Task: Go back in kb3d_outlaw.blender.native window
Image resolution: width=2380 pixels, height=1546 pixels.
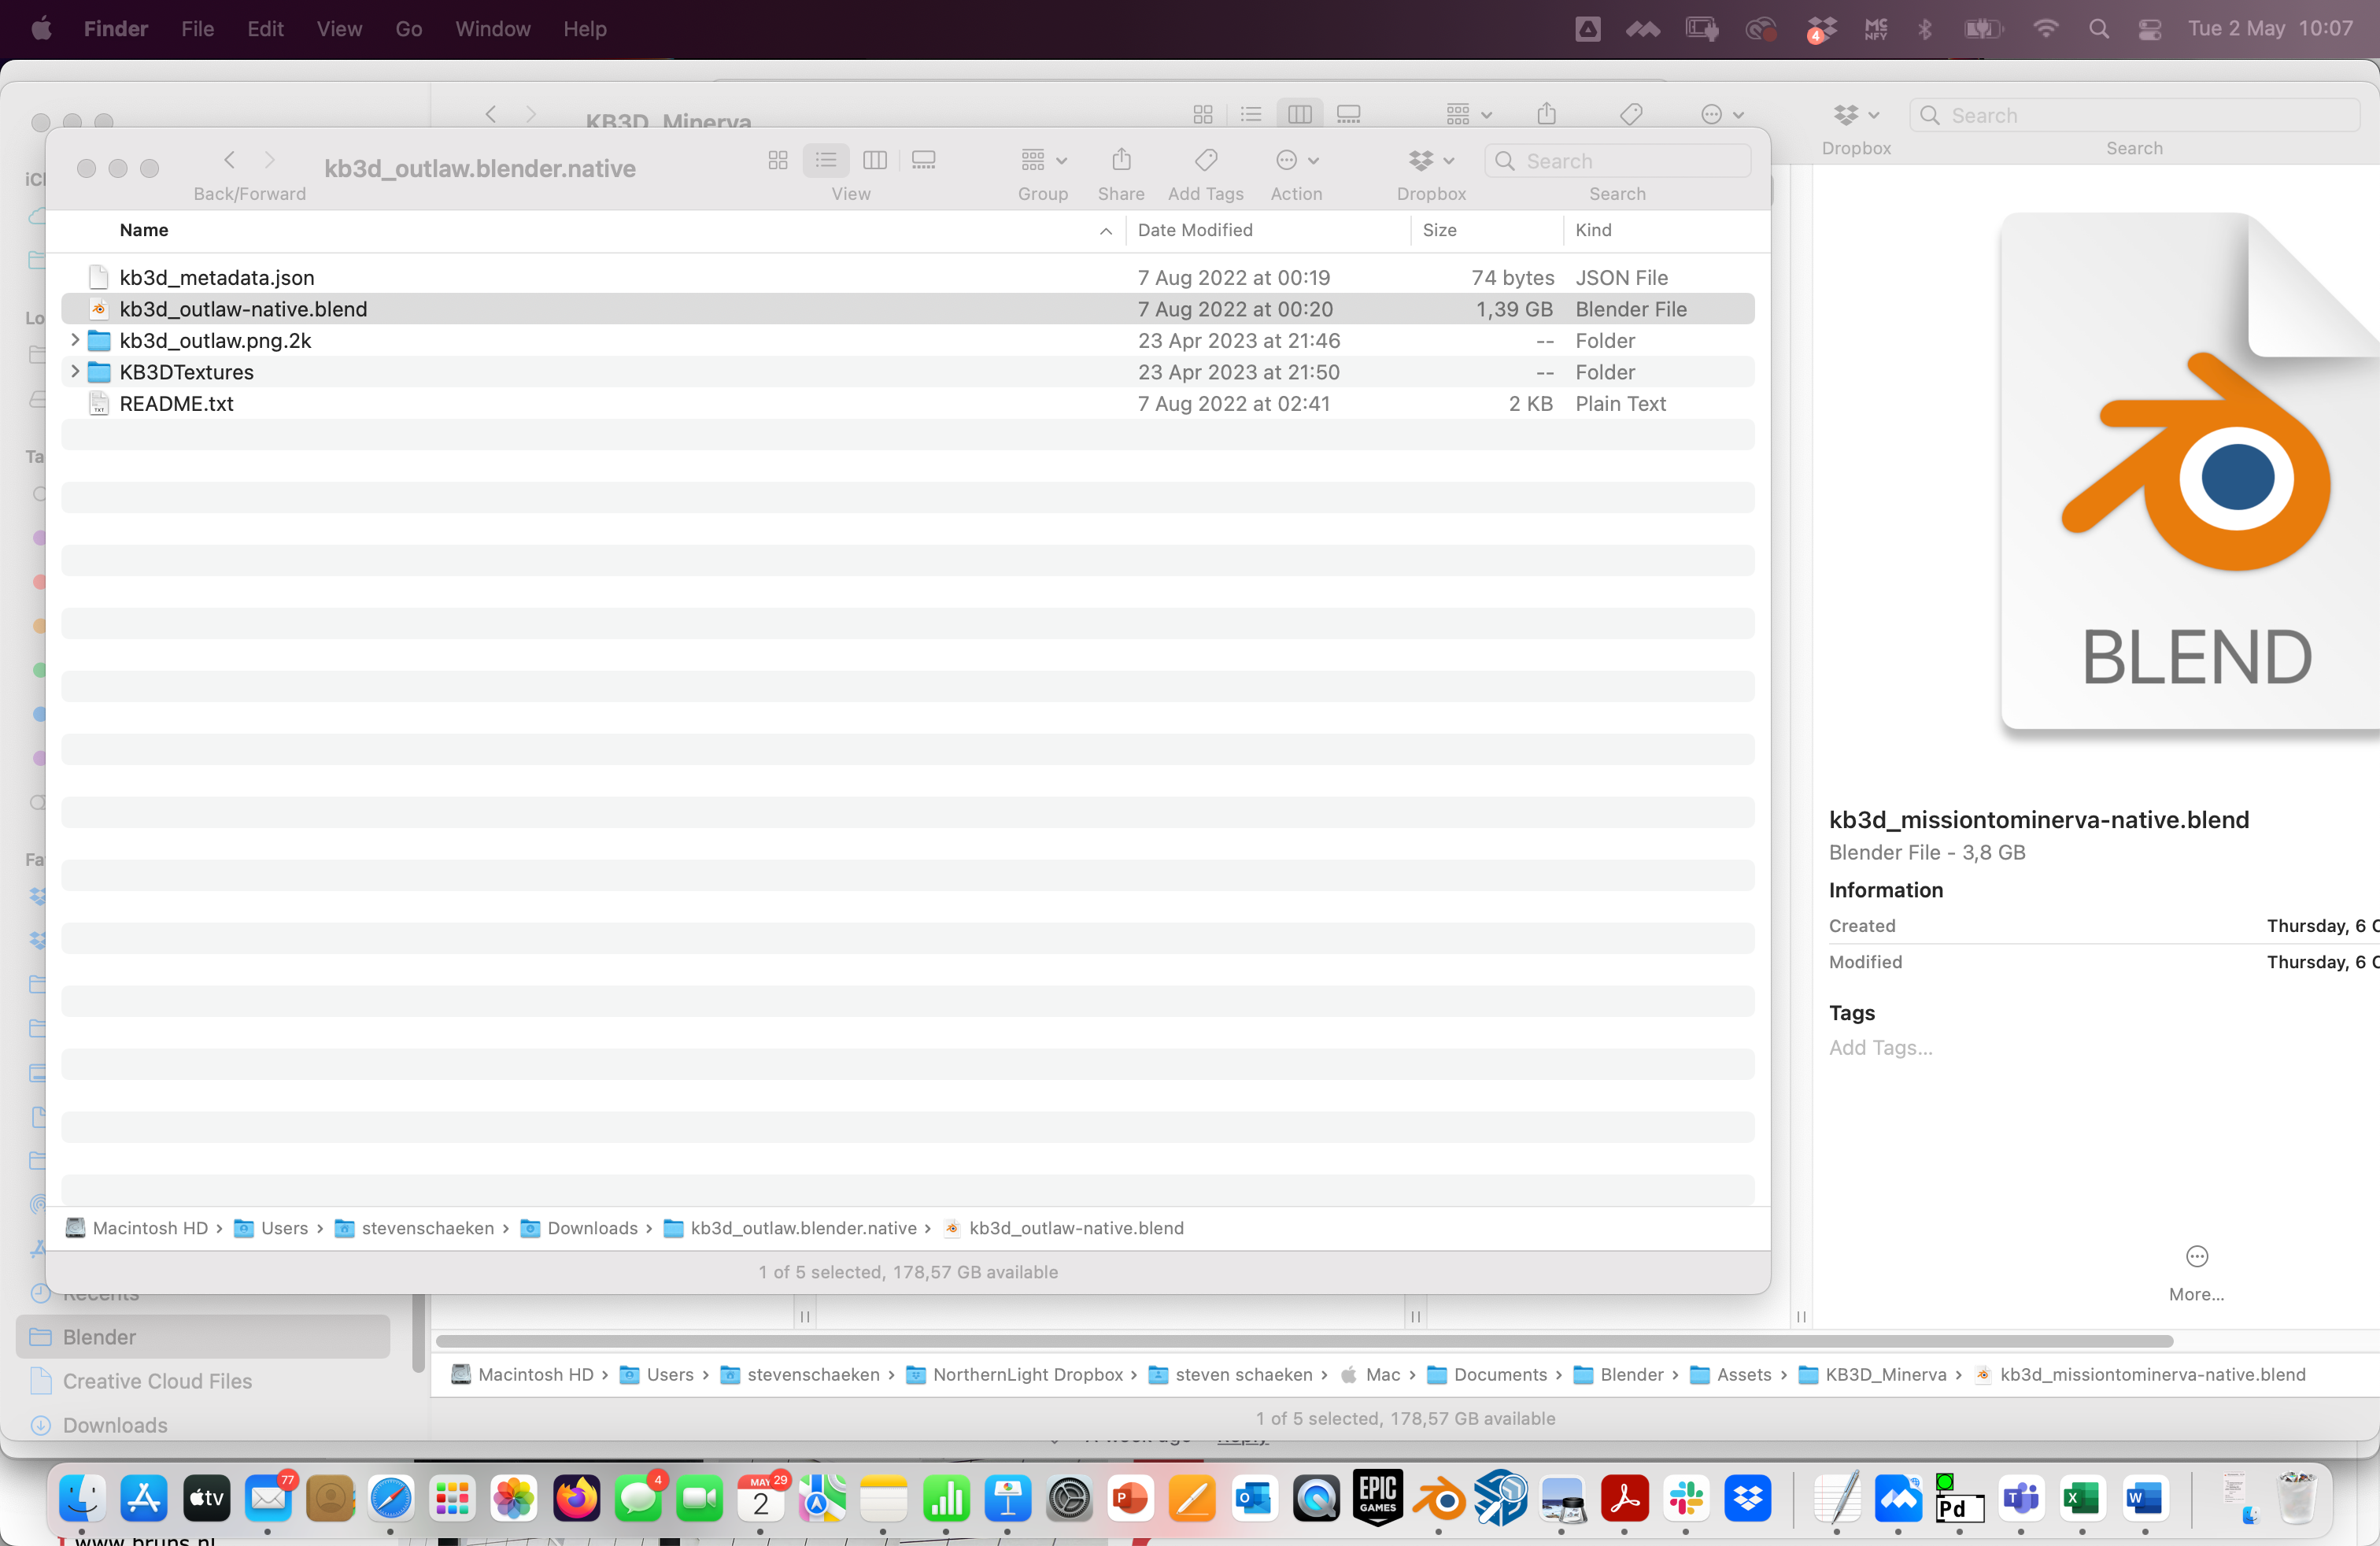Action: coord(230,160)
